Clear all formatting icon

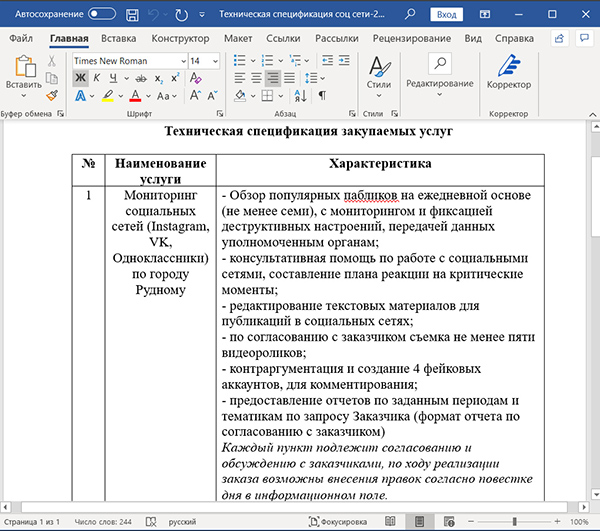tap(196, 78)
